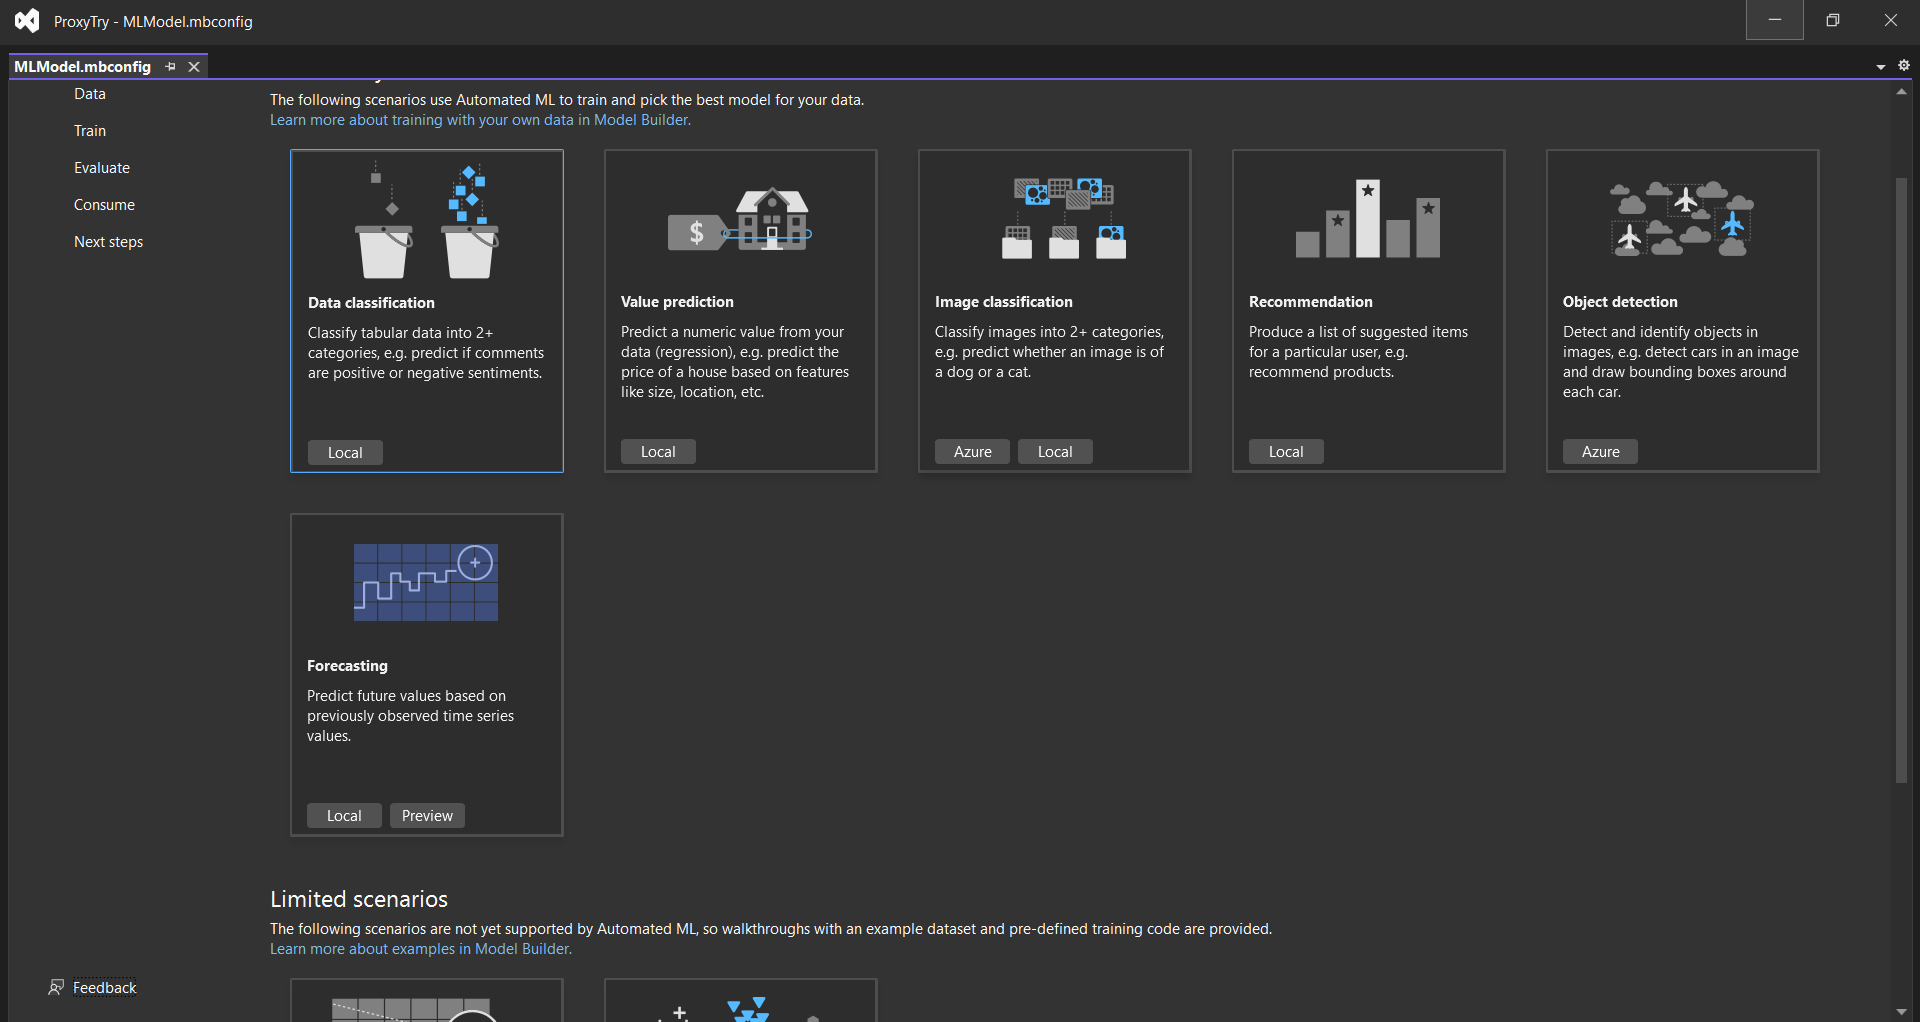Pin the MLModel.mbconfig tab
The width and height of the screenshot is (1920, 1022).
[170, 66]
